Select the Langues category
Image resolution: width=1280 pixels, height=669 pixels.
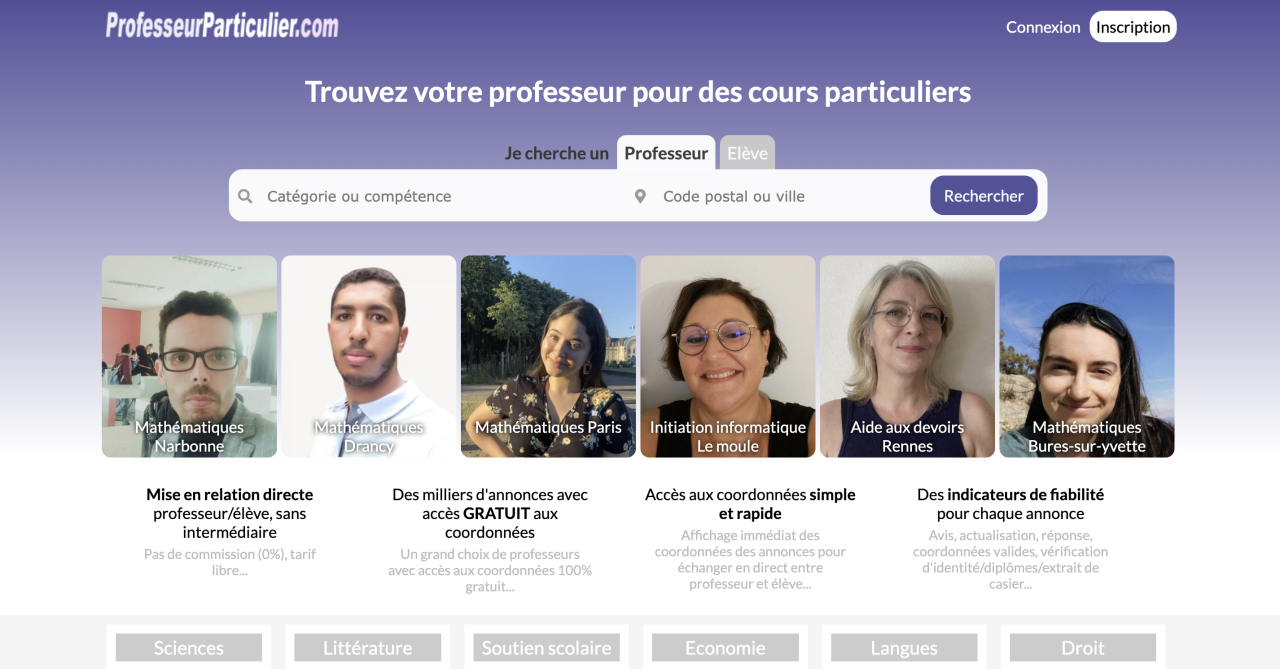[904, 648]
